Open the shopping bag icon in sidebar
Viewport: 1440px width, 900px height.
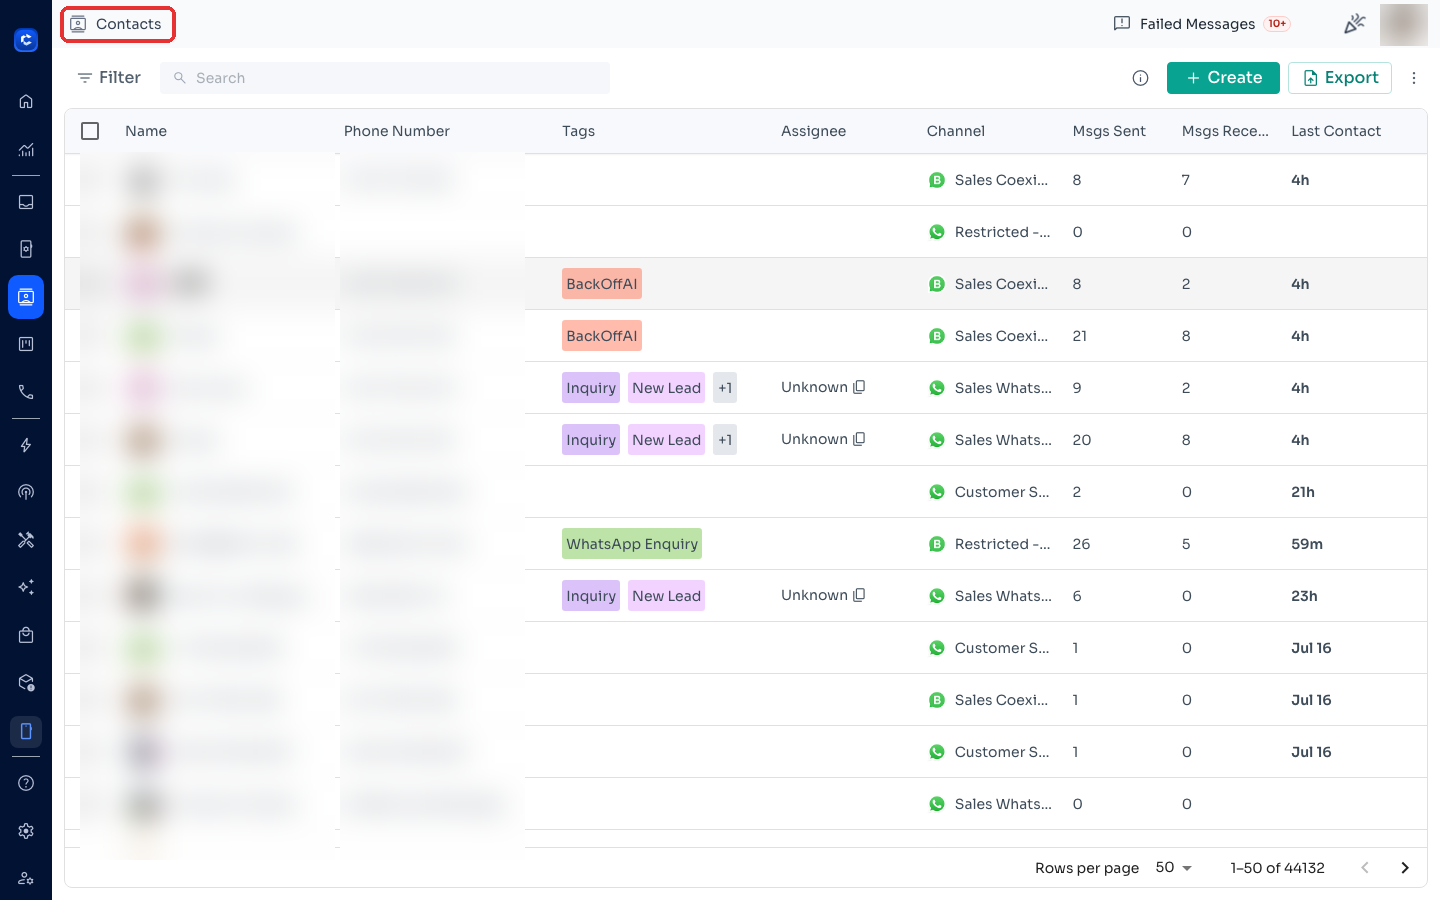tap(26, 635)
